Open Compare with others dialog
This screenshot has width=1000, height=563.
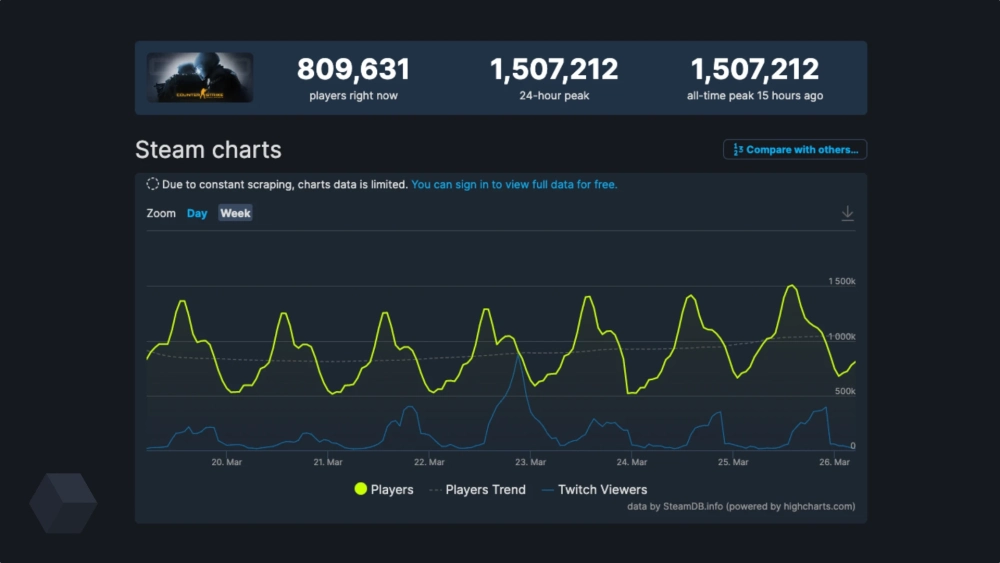[795, 150]
